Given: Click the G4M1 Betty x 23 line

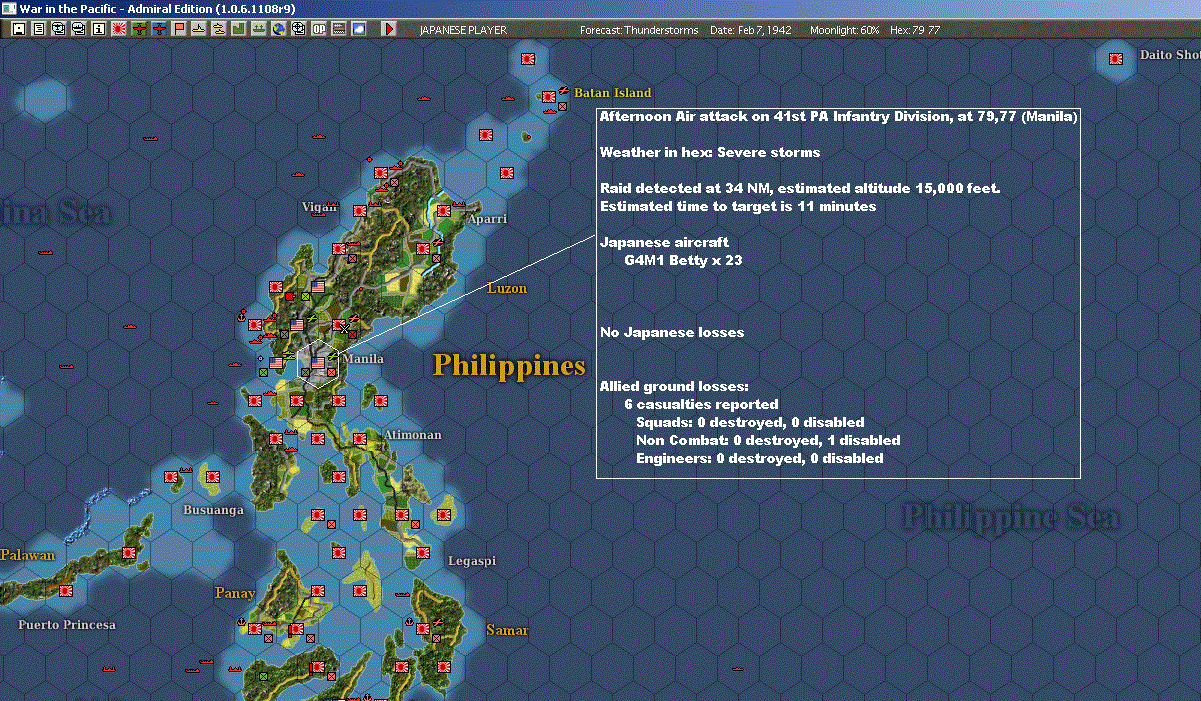Looking at the screenshot, I should click(x=683, y=261).
